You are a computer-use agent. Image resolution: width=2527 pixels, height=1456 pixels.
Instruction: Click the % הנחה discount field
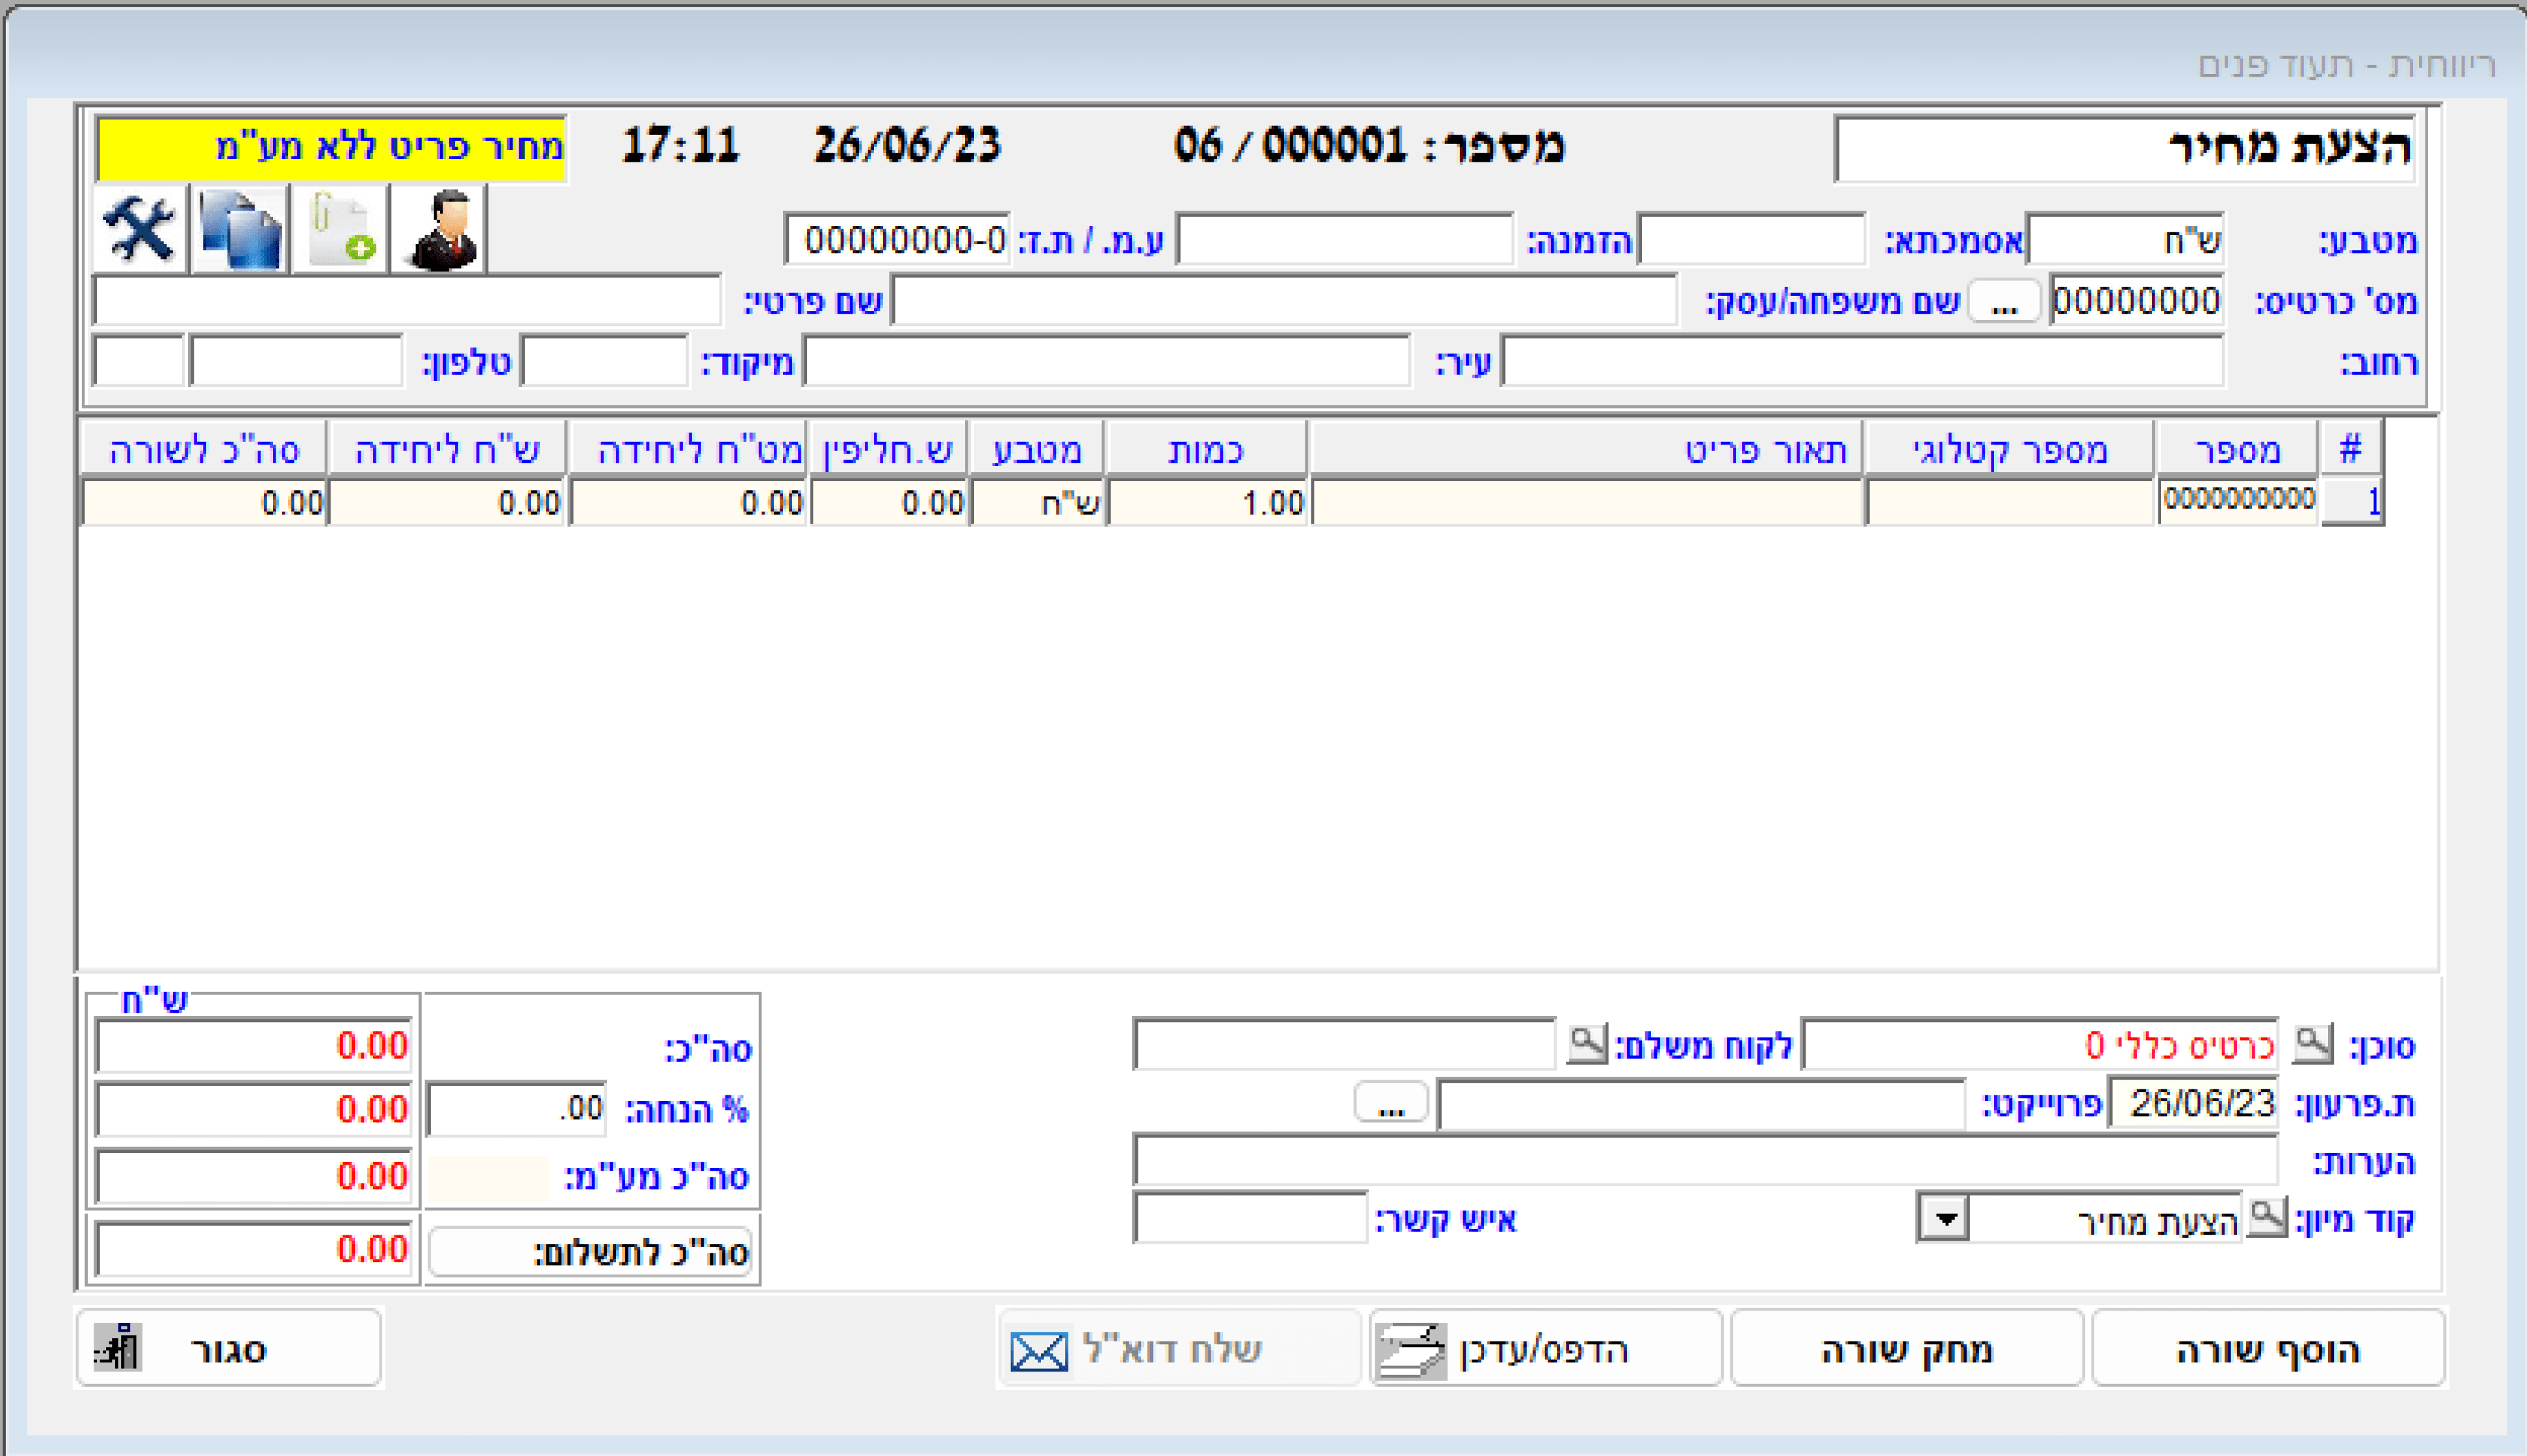[516, 1109]
